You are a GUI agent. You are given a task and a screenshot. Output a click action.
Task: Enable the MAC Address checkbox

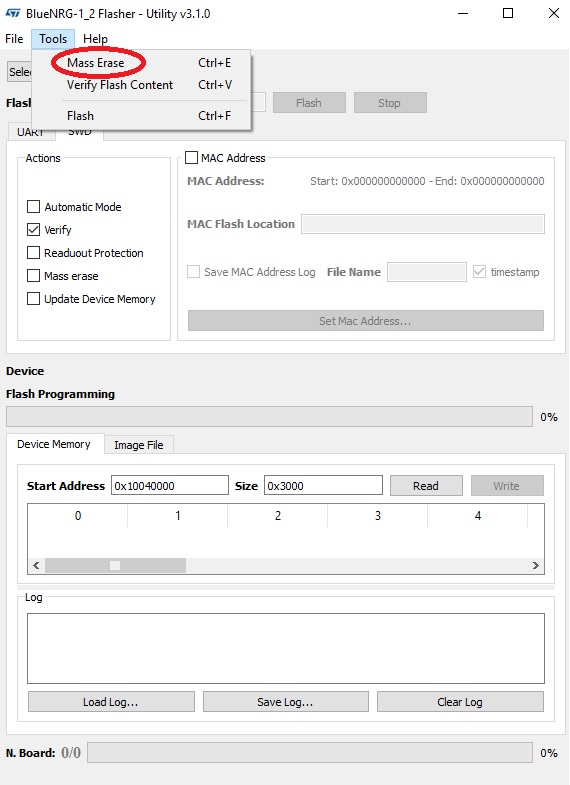click(192, 158)
